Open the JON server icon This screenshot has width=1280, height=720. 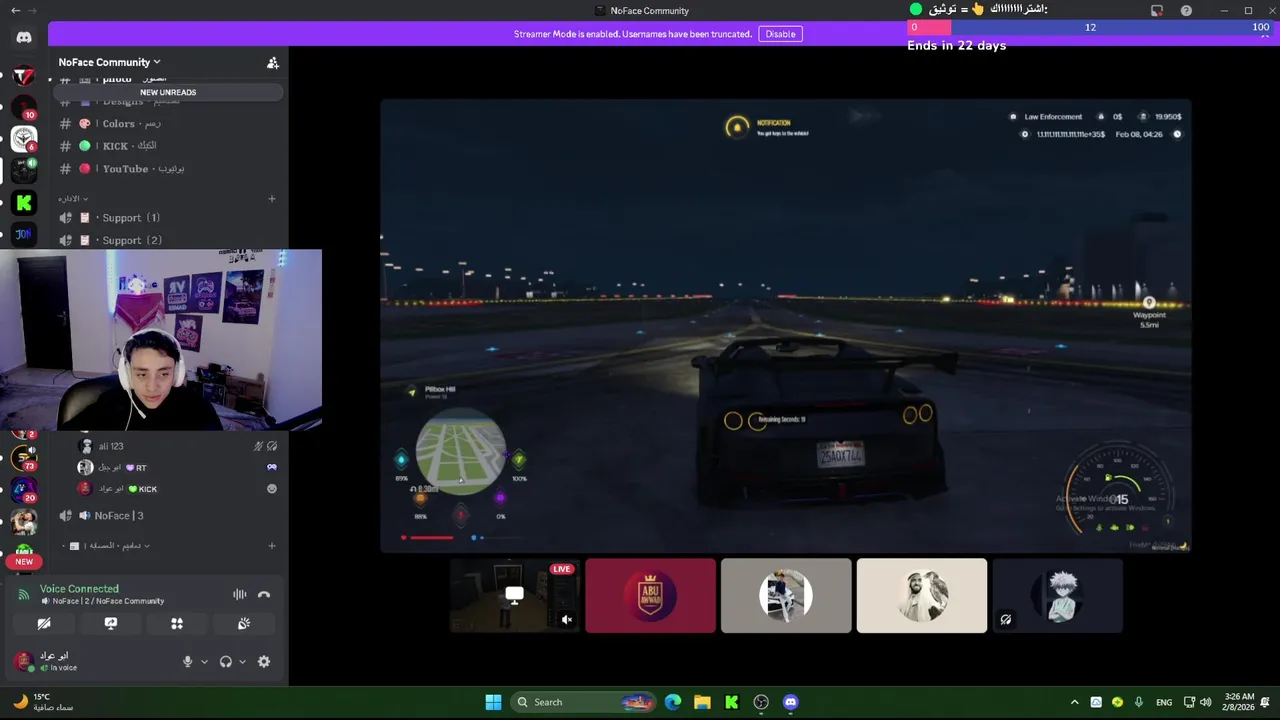[x=24, y=234]
